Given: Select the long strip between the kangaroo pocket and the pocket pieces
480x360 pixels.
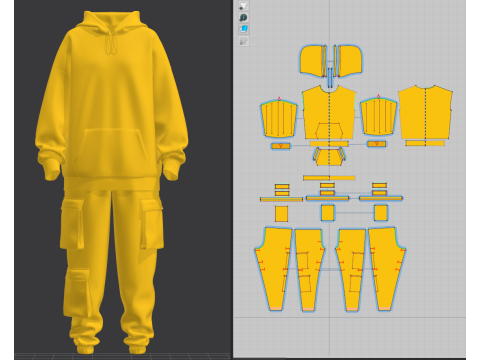Looking at the screenshot, I should point(329,178).
